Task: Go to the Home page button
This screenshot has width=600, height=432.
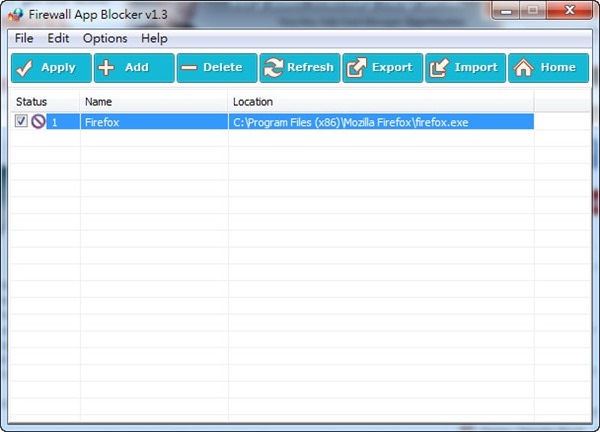Action: click(547, 68)
